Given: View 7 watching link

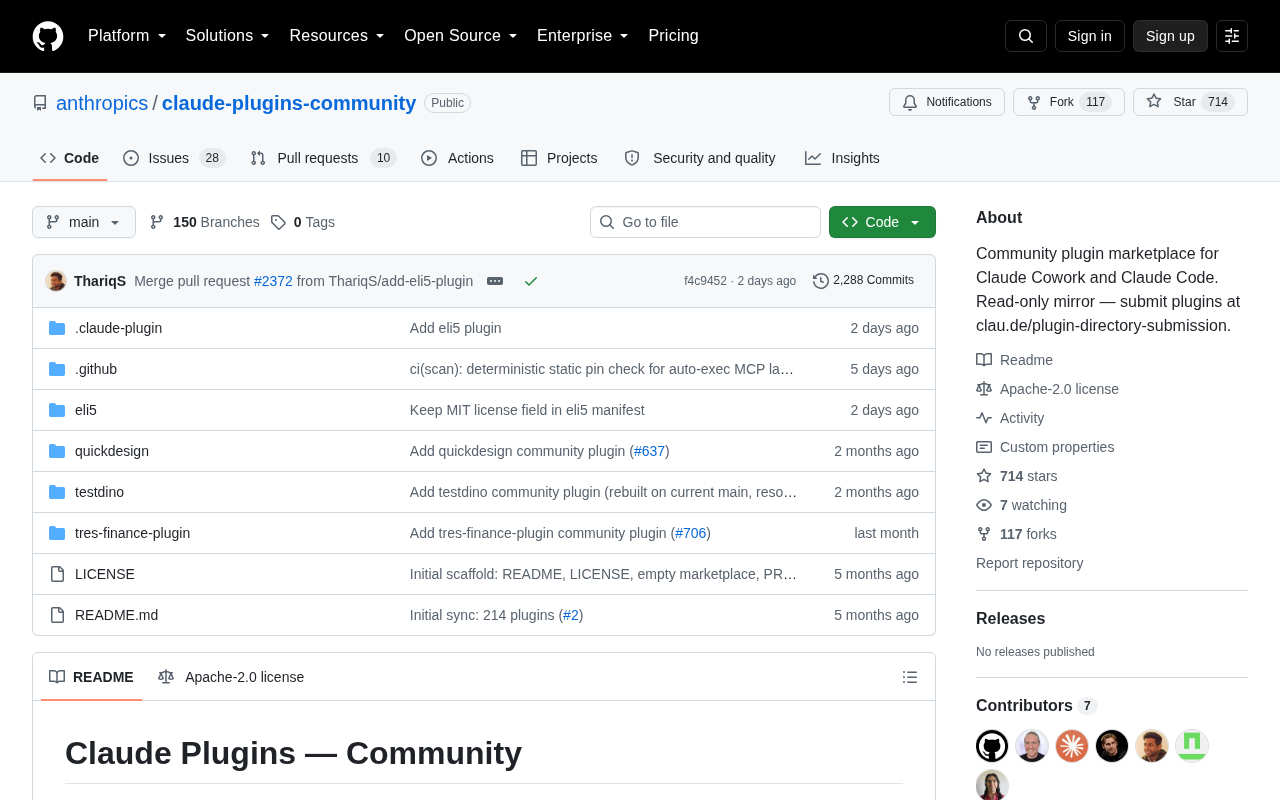Looking at the screenshot, I should click(1021, 505).
